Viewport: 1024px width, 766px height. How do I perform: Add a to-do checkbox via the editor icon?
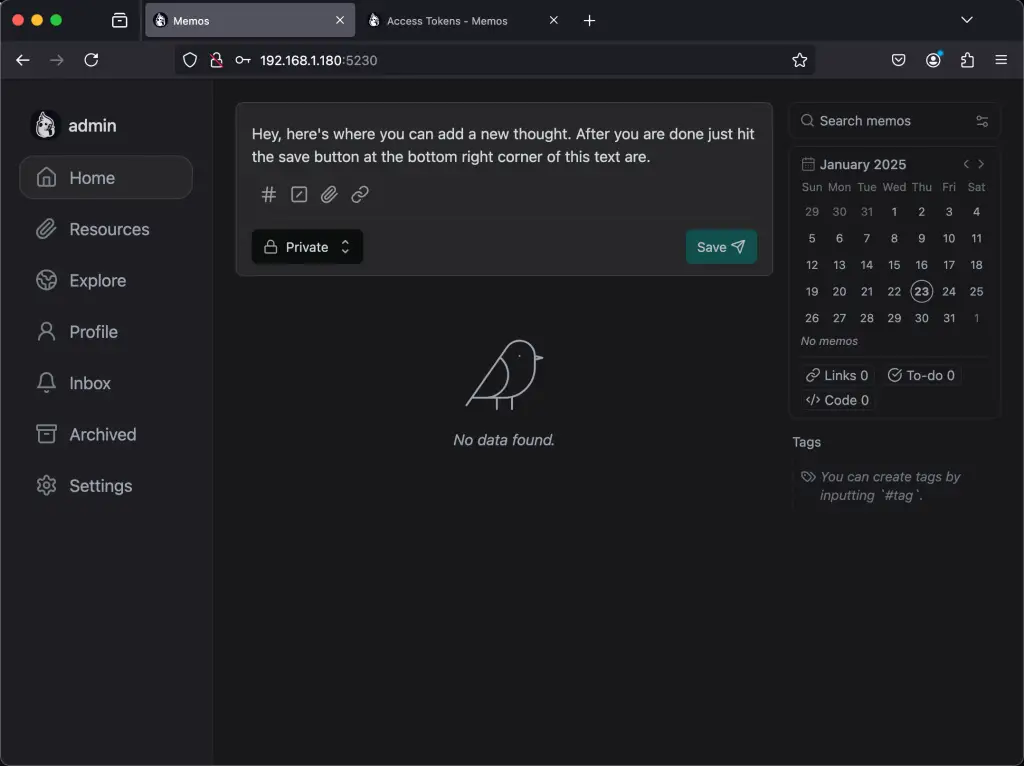[298, 194]
